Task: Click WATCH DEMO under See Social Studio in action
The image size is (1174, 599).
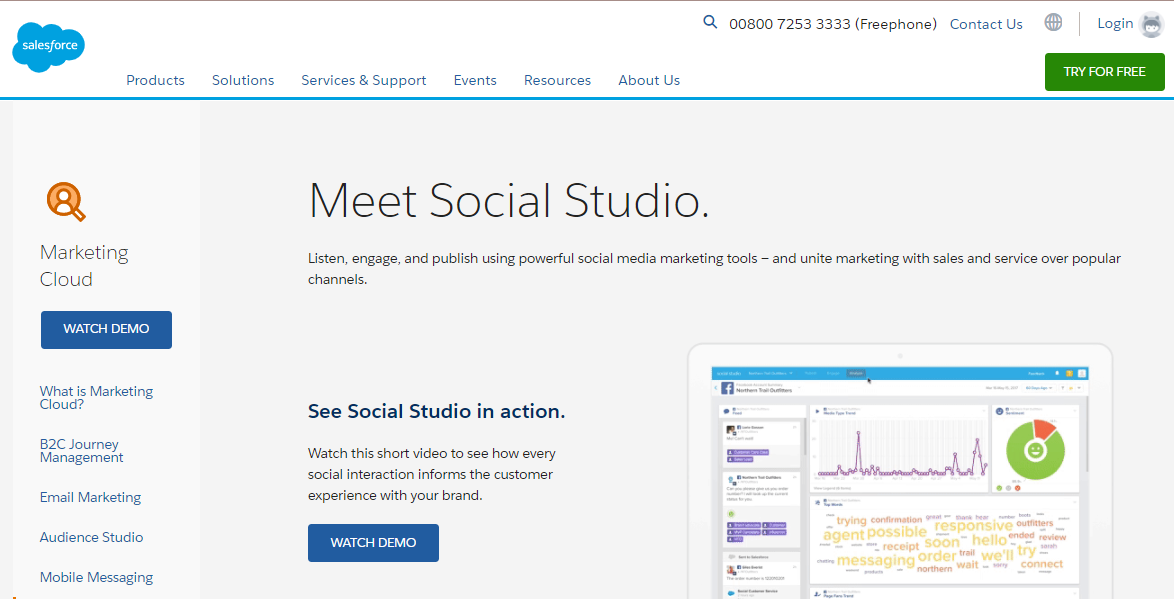Action: click(x=373, y=543)
